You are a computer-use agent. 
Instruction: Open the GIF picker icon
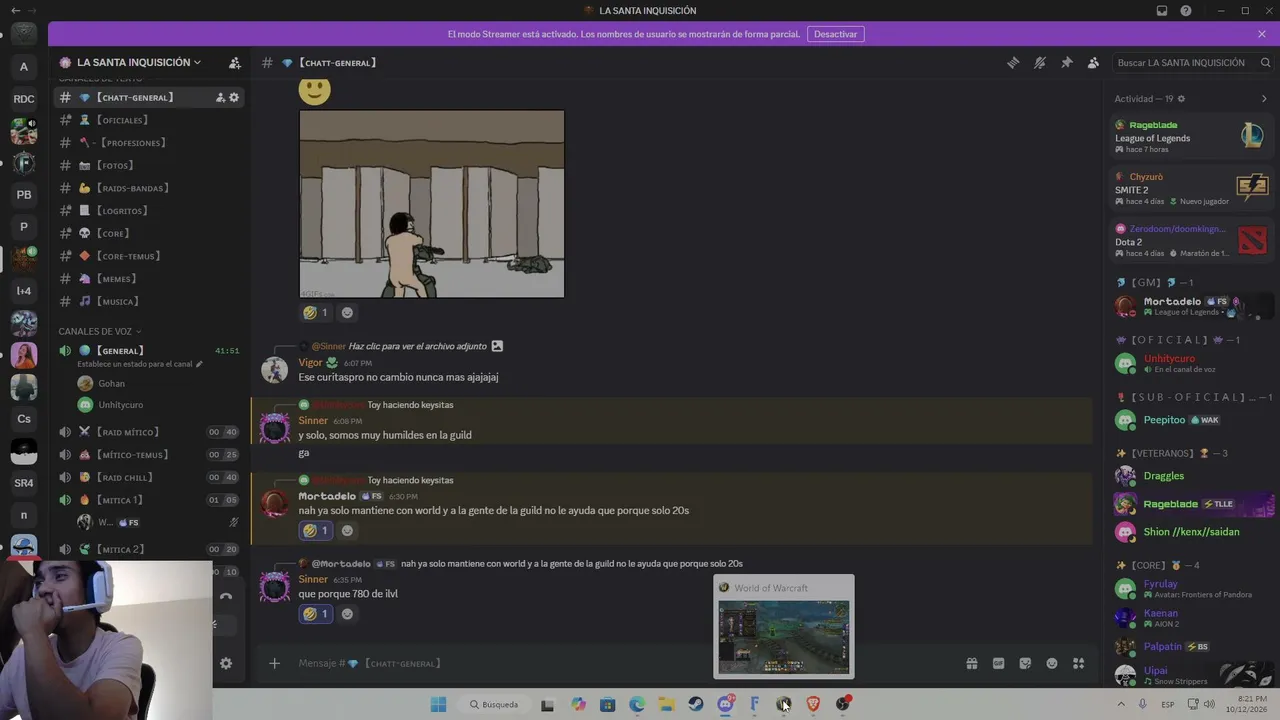998,663
